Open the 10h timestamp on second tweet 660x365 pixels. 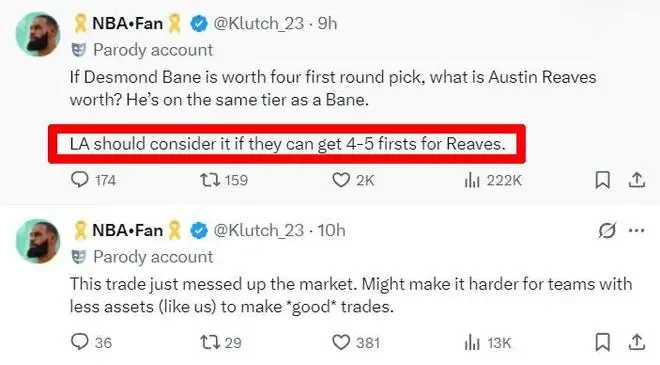(x=332, y=230)
